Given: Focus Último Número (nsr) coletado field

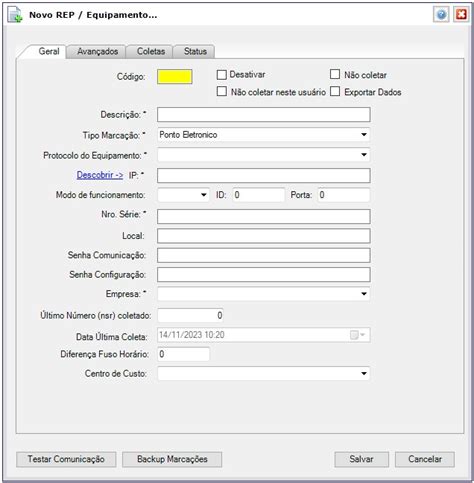Looking at the screenshot, I should click(190, 315).
